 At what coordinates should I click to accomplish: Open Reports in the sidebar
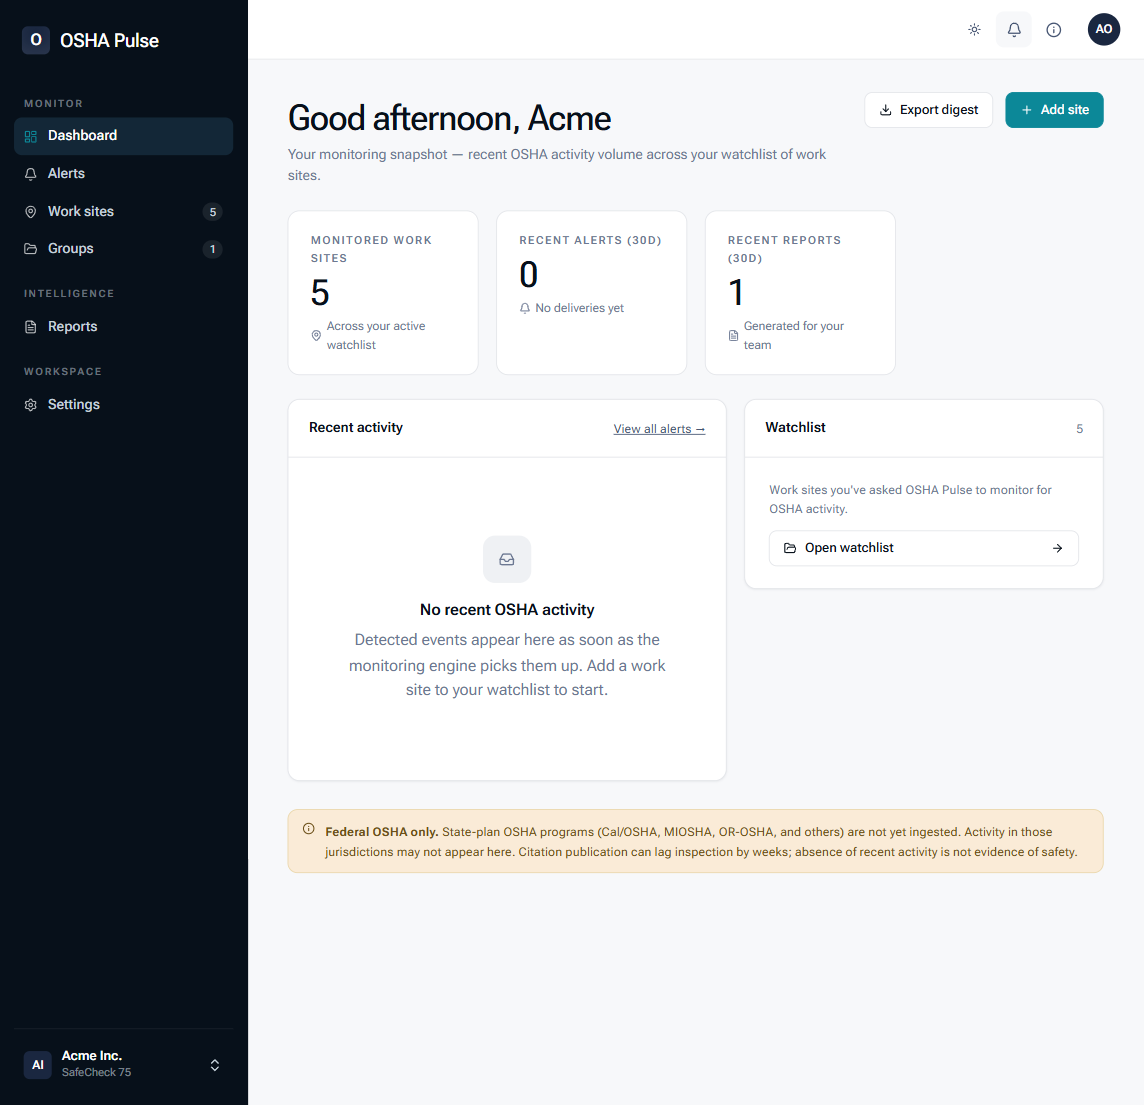click(x=123, y=327)
